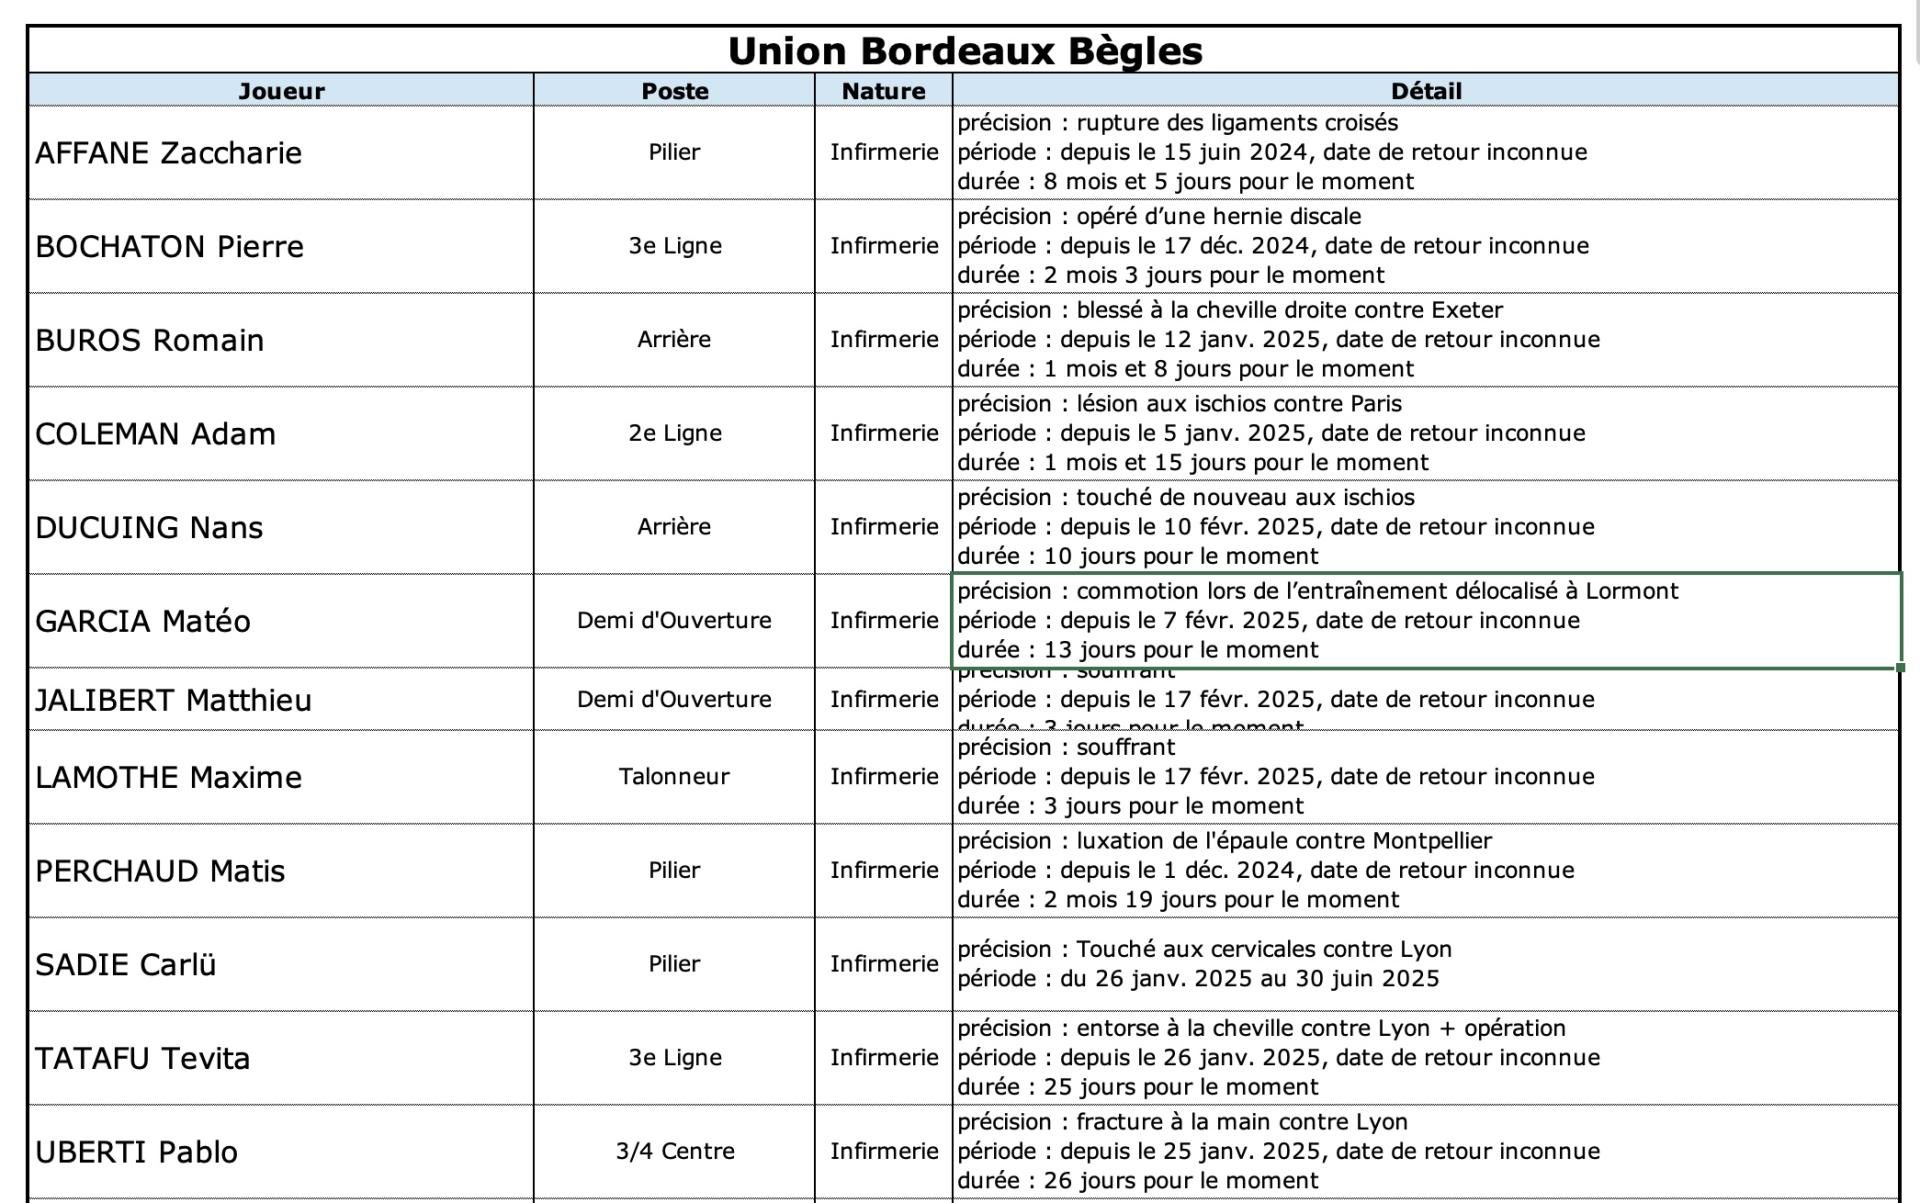
Task: Select the LAMOTHE Maxime cell
Action: (x=281, y=777)
